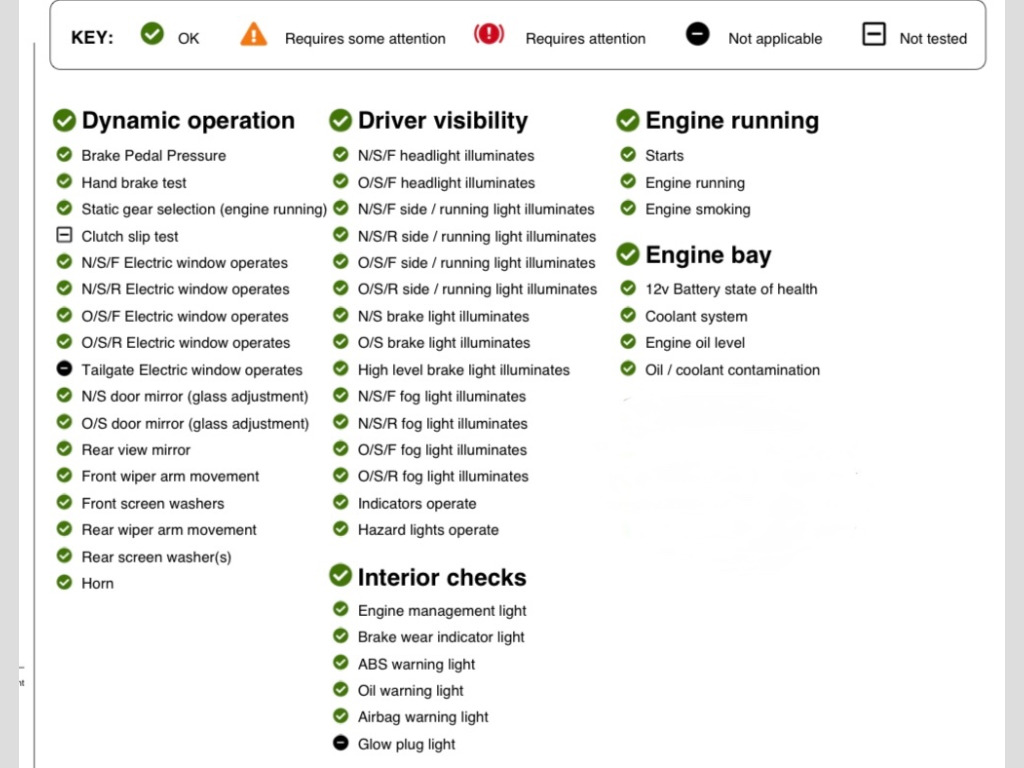Select the Interior checks section heading

click(x=441, y=577)
